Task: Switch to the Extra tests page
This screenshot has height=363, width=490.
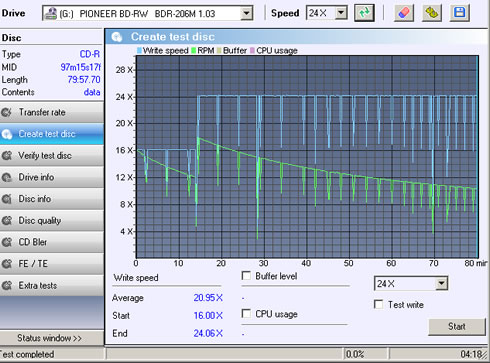Action: coord(52,286)
